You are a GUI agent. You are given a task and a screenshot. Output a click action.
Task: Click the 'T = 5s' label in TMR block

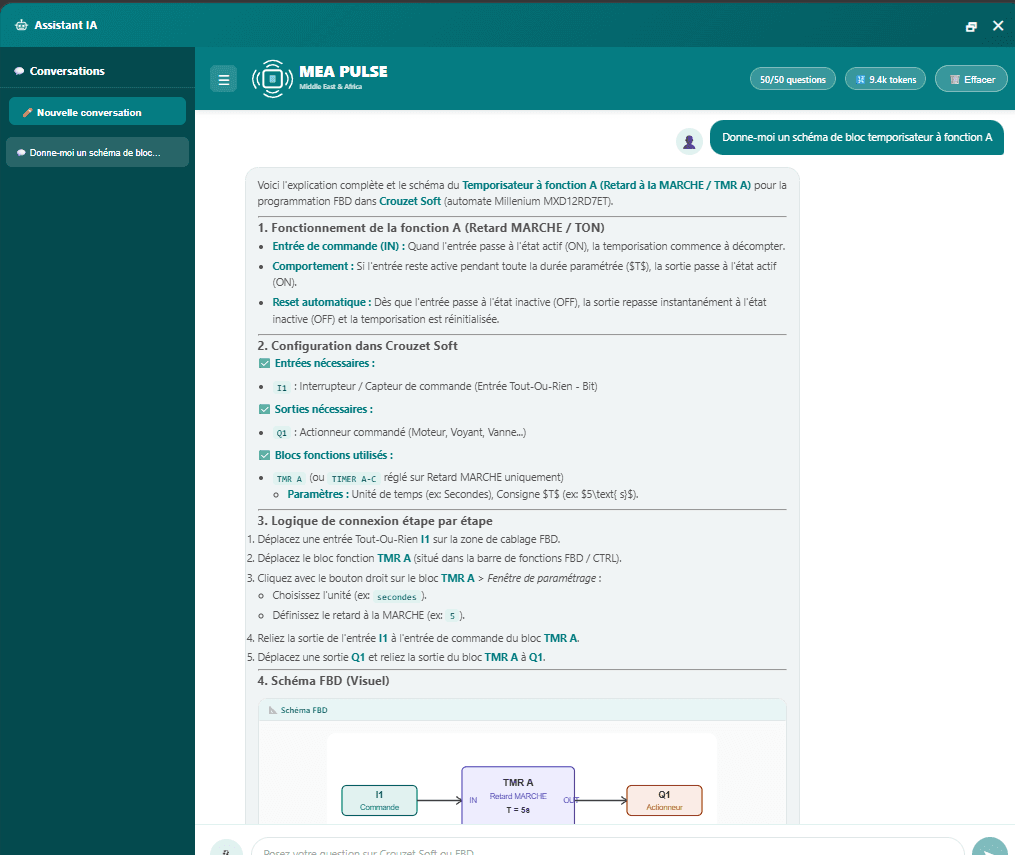518,810
